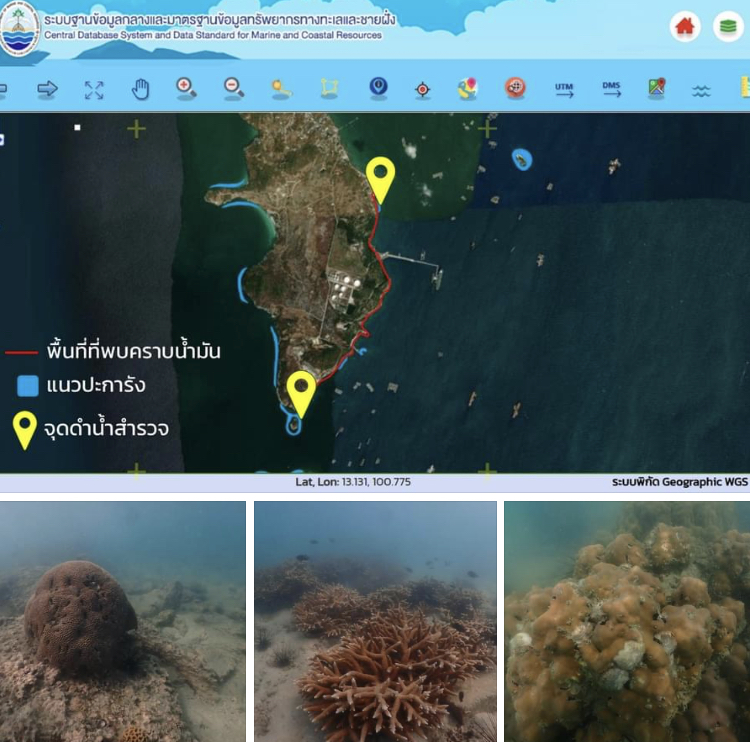Click the blue coral reef legend swatch
The width and height of the screenshot is (750, 742).
pos(28,386)
